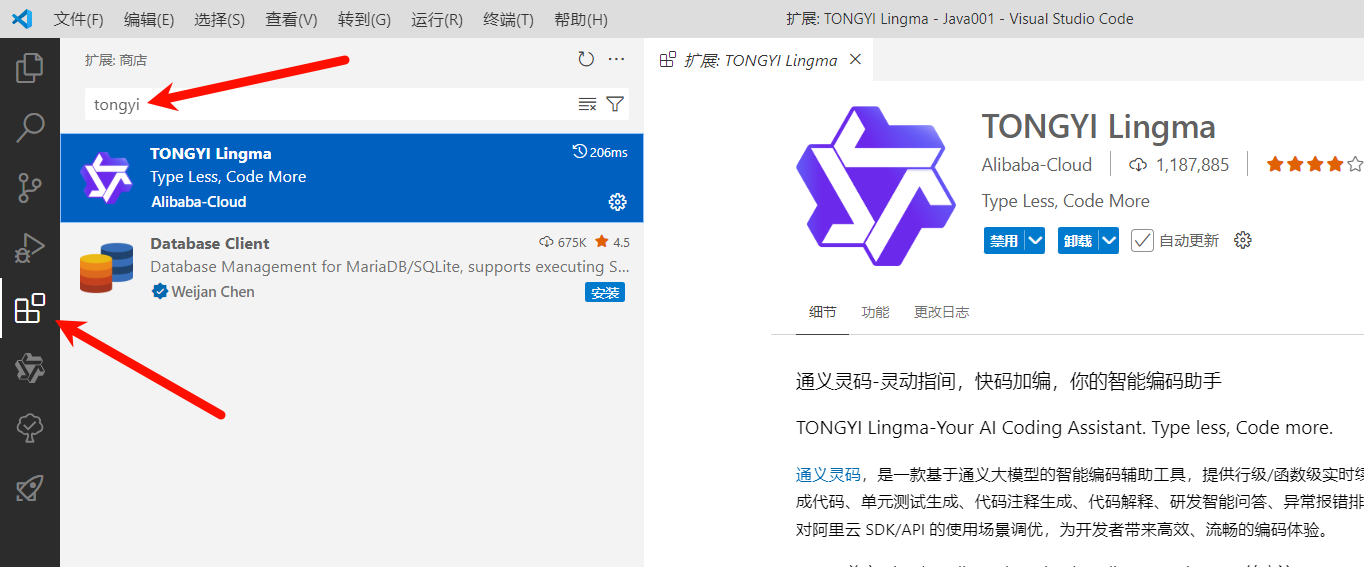
Task: Open the Testing tree icon in activity bar
Action: click(30, 428)
